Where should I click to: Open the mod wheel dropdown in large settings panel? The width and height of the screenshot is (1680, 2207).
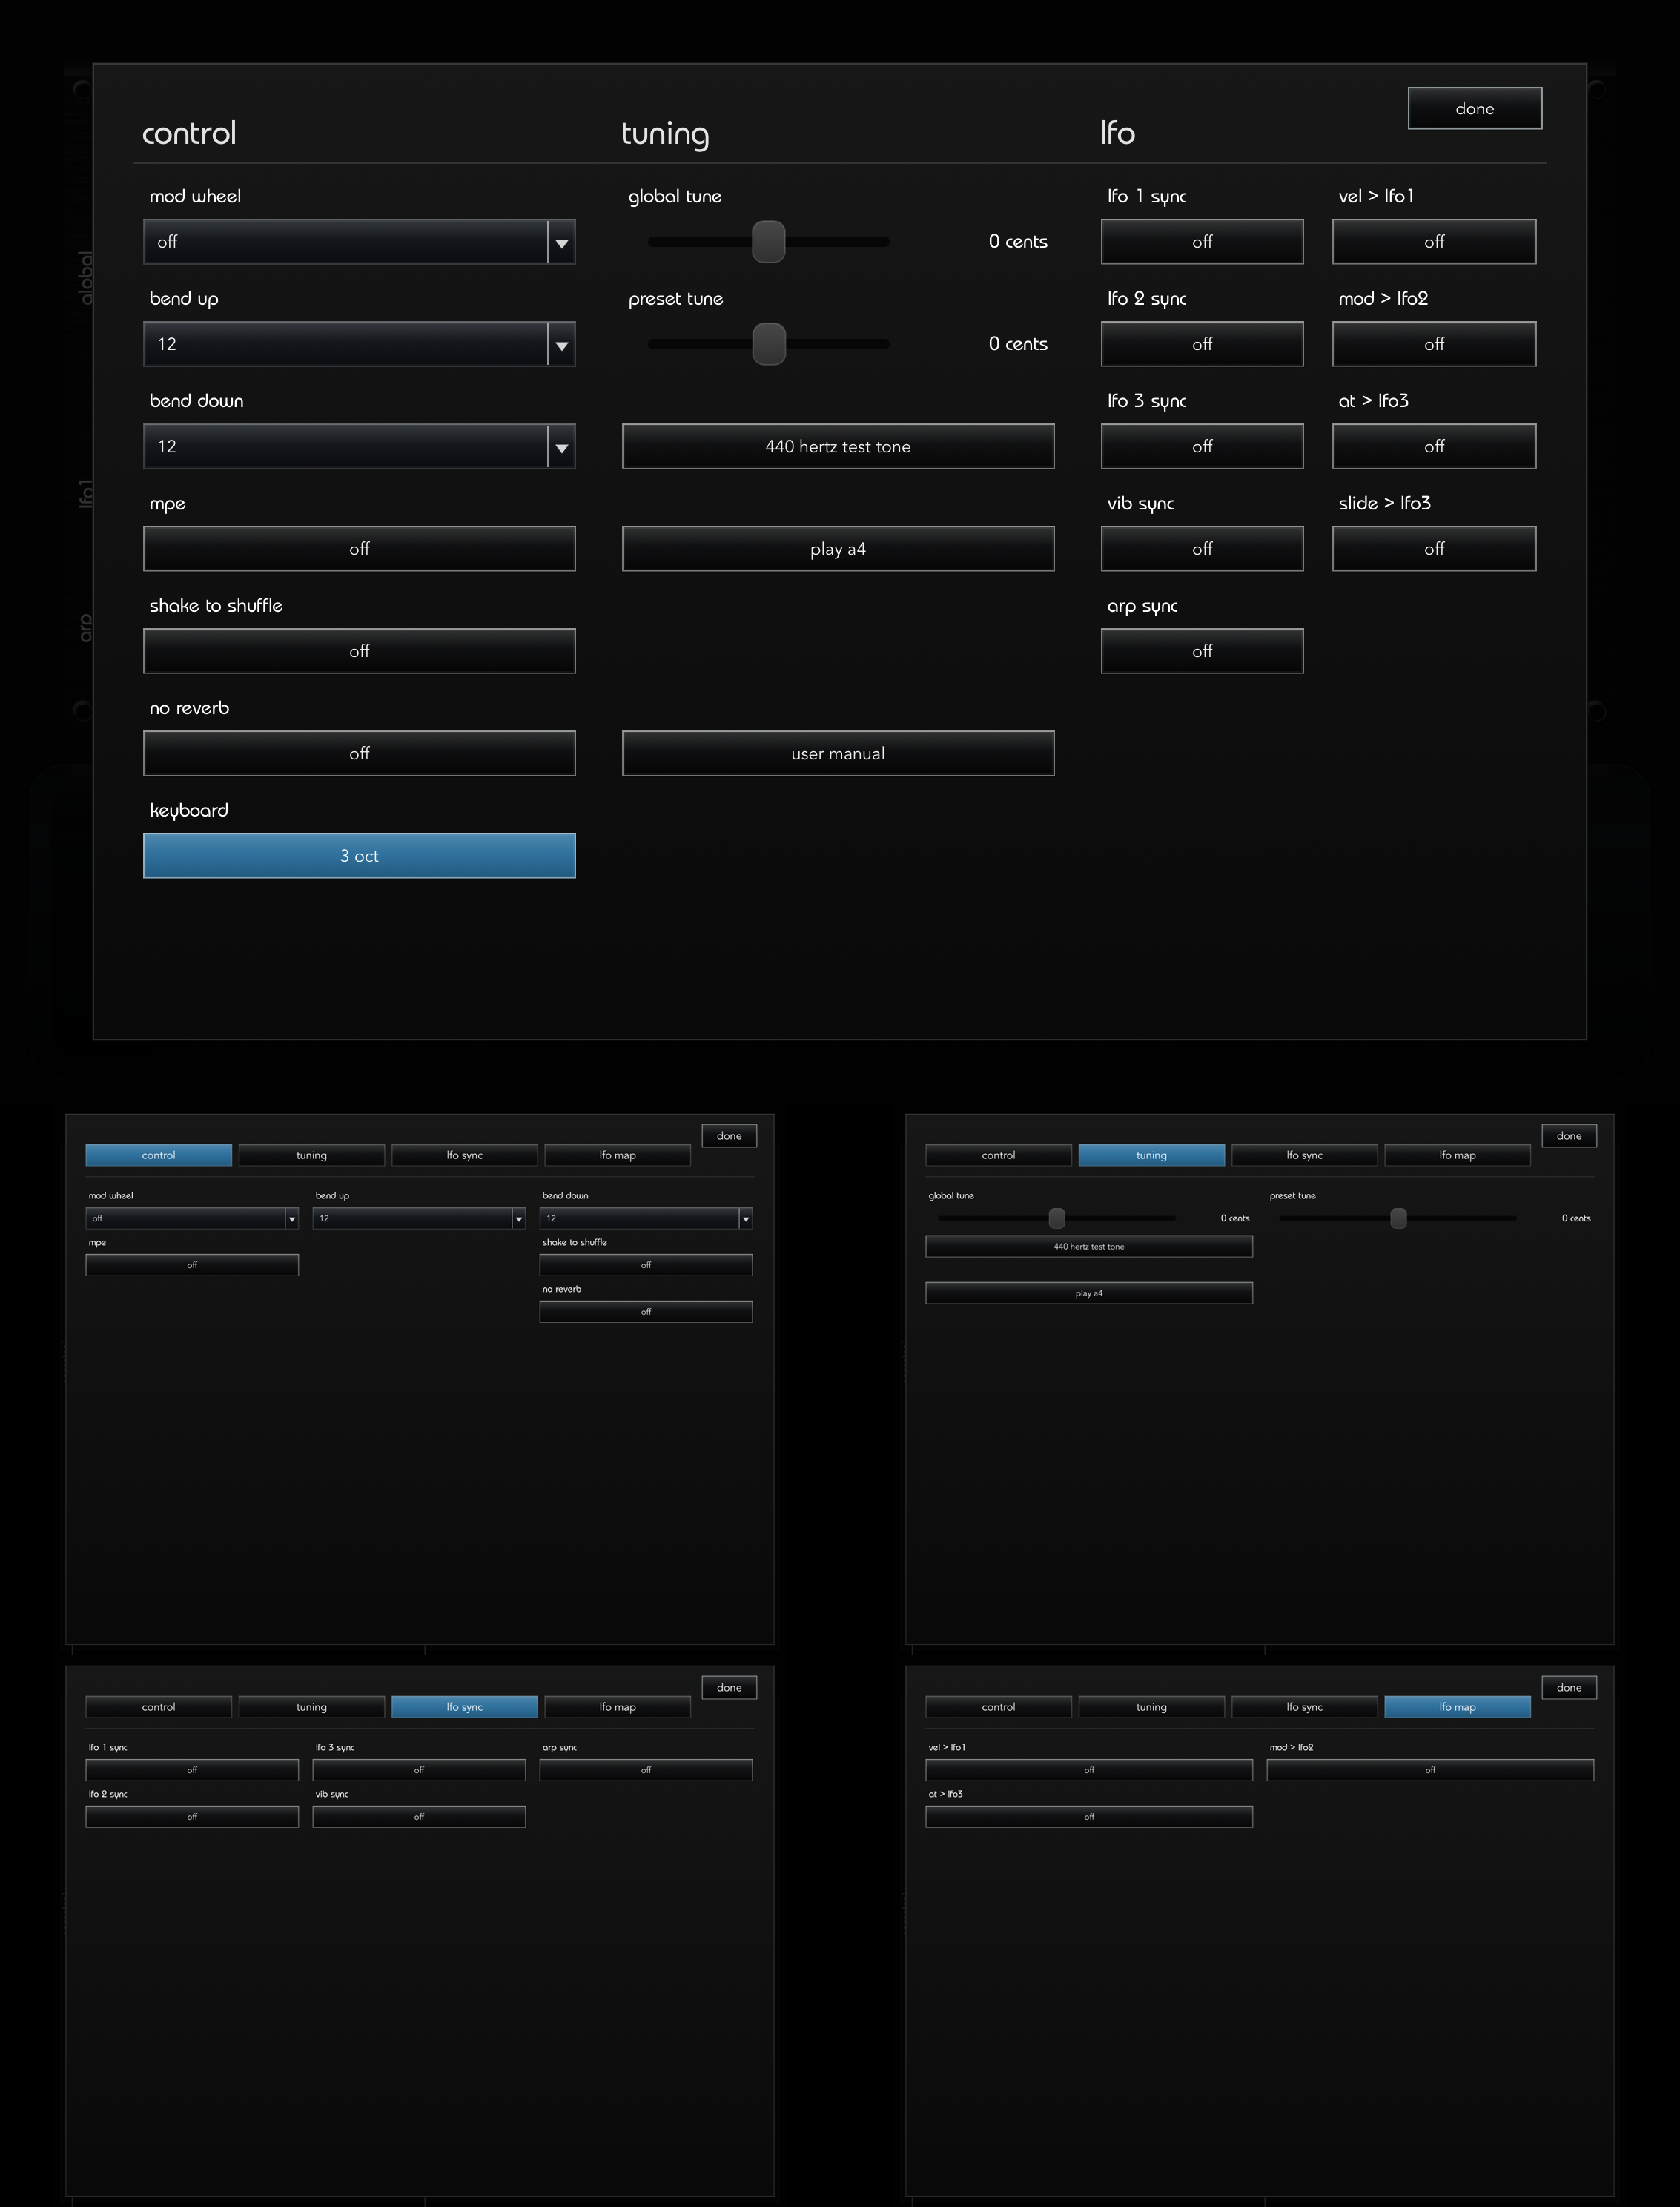coord(359,242)
